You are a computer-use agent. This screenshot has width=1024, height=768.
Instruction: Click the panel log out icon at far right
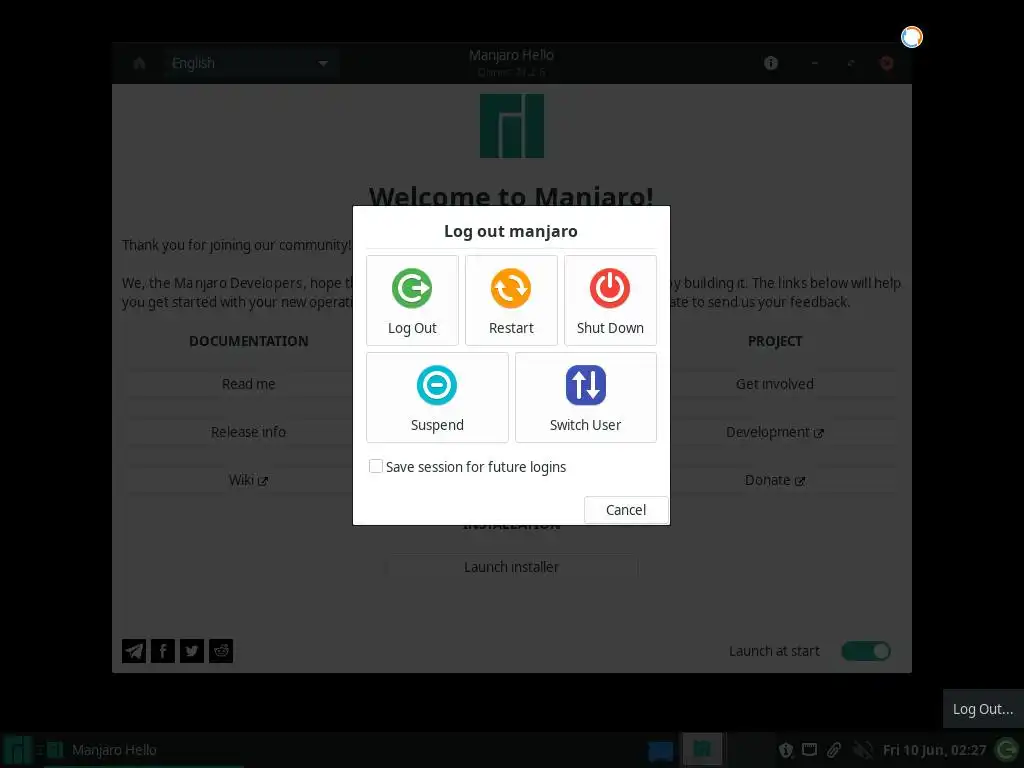point(1006,750)
